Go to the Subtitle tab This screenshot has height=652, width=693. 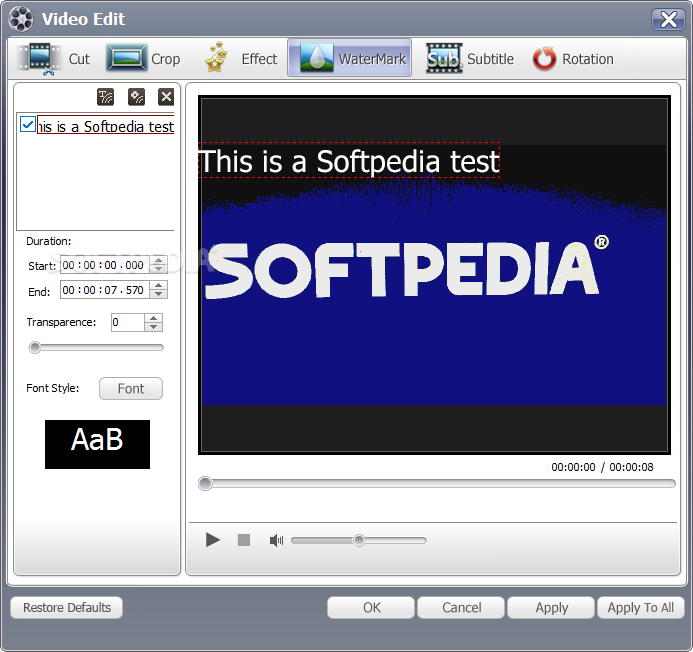point(470,58)
